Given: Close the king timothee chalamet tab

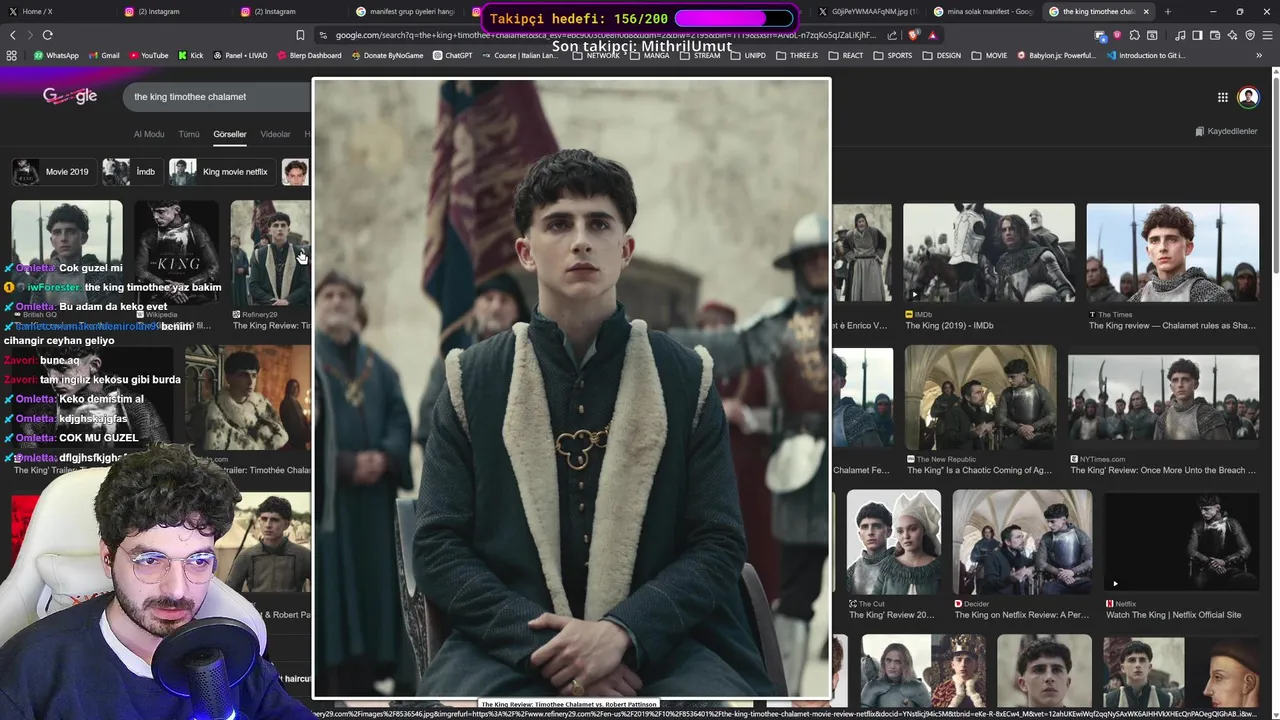Looking at the screenshot, I should pos(1146,11).
